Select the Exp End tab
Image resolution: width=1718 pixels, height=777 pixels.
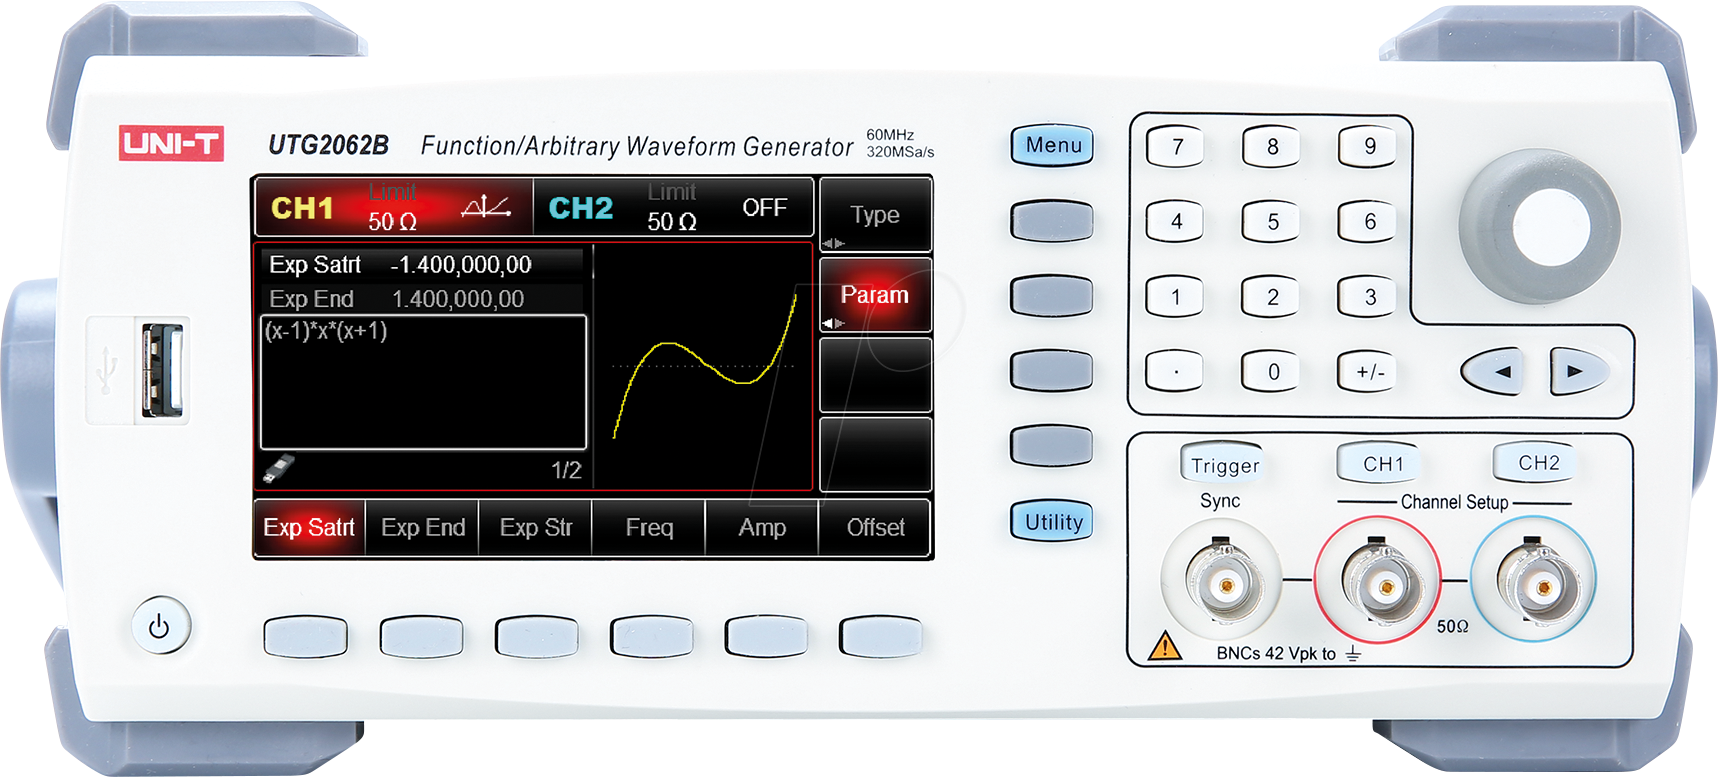point(422,527)
